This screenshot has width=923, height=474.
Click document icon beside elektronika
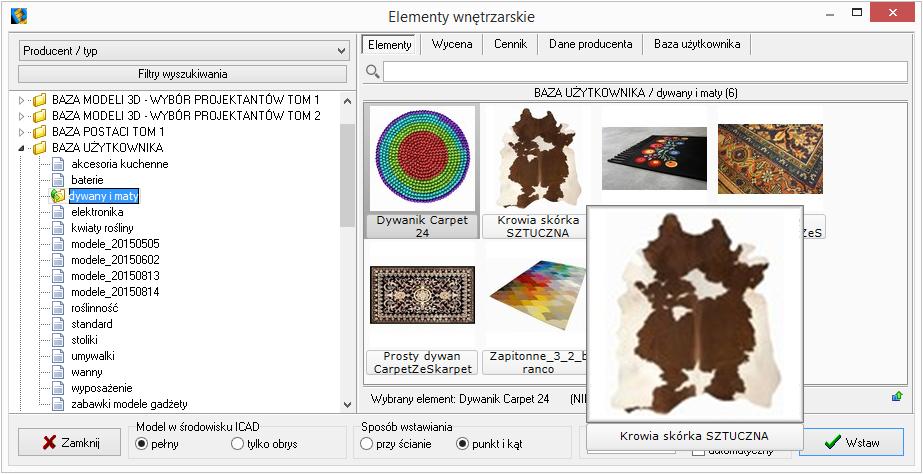(58, 211)
